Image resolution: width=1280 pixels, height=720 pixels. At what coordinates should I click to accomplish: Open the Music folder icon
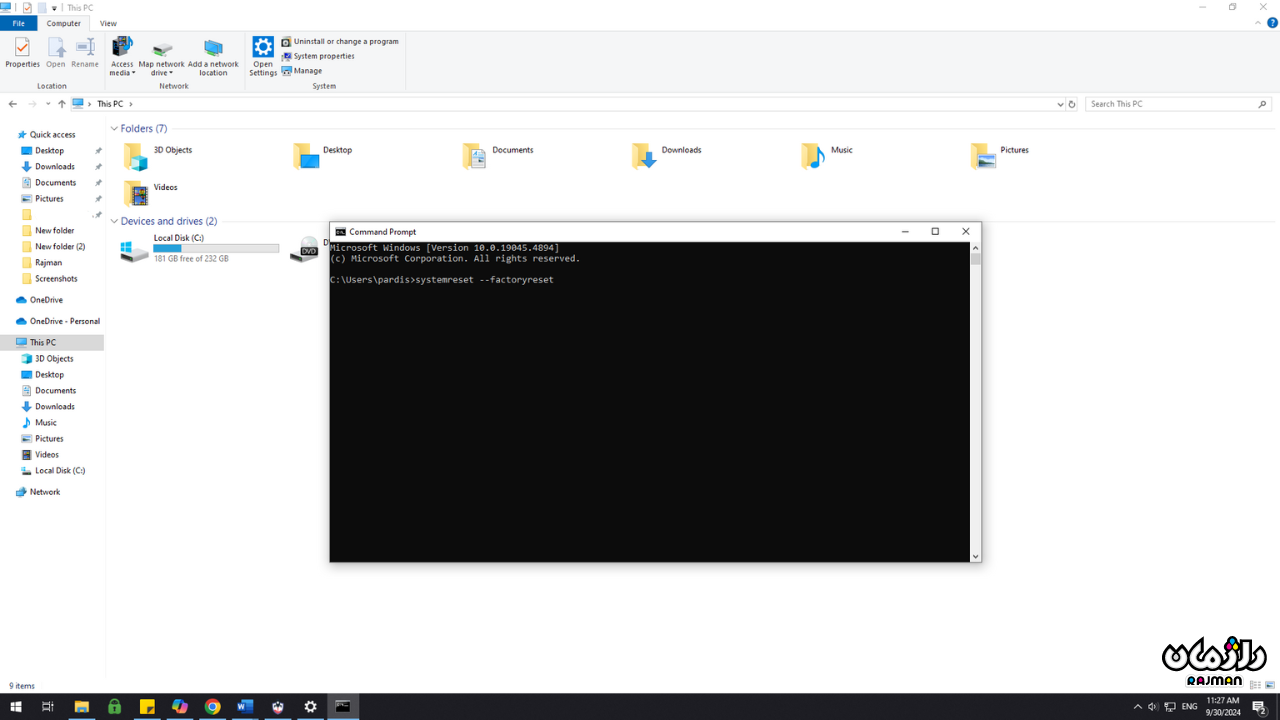813,156
